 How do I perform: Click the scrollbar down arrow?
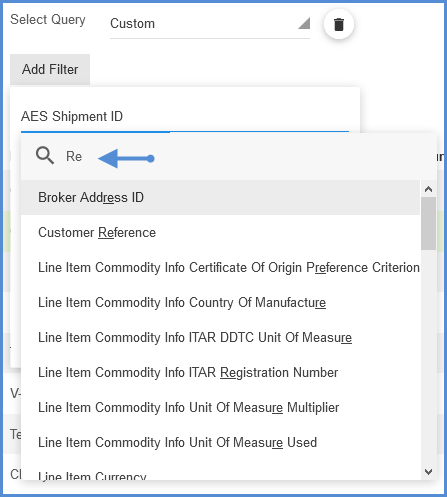(428, 472)
